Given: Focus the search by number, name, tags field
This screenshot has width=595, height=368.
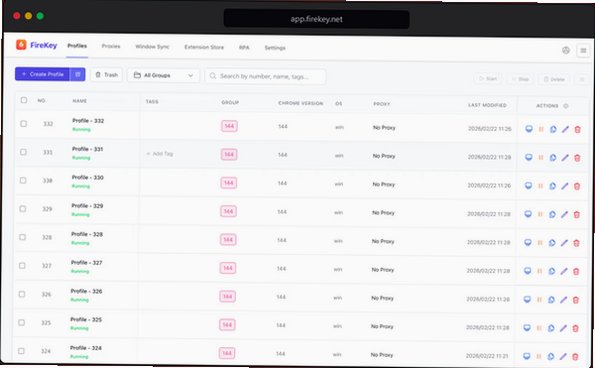Looking at the screenshot, I should pyautogui.click(x=266, y=76).
